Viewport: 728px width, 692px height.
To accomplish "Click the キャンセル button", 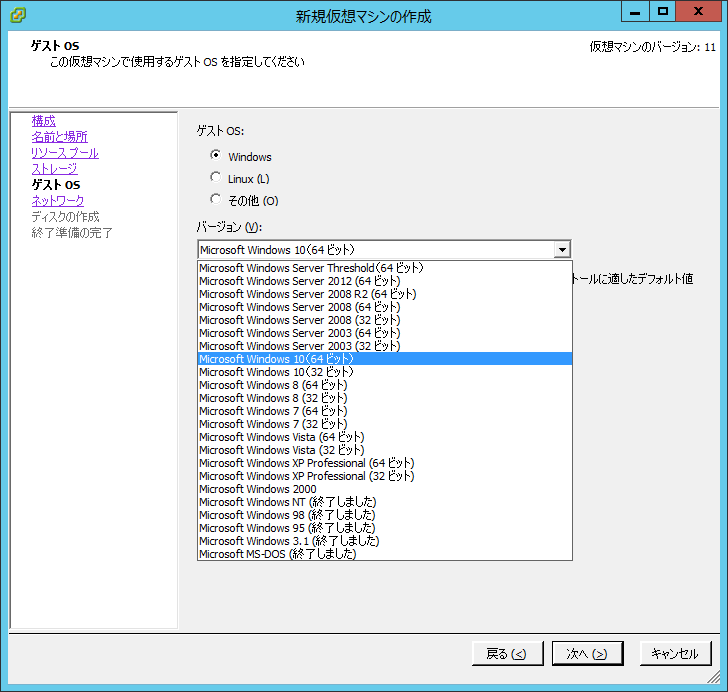I will pos(676,653).
